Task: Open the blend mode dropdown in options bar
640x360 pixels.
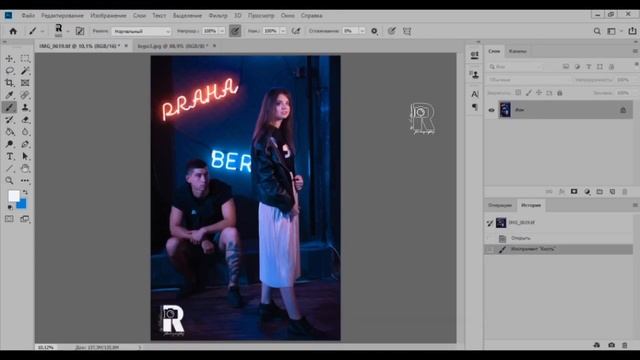Action: click(x=141, y=31)
